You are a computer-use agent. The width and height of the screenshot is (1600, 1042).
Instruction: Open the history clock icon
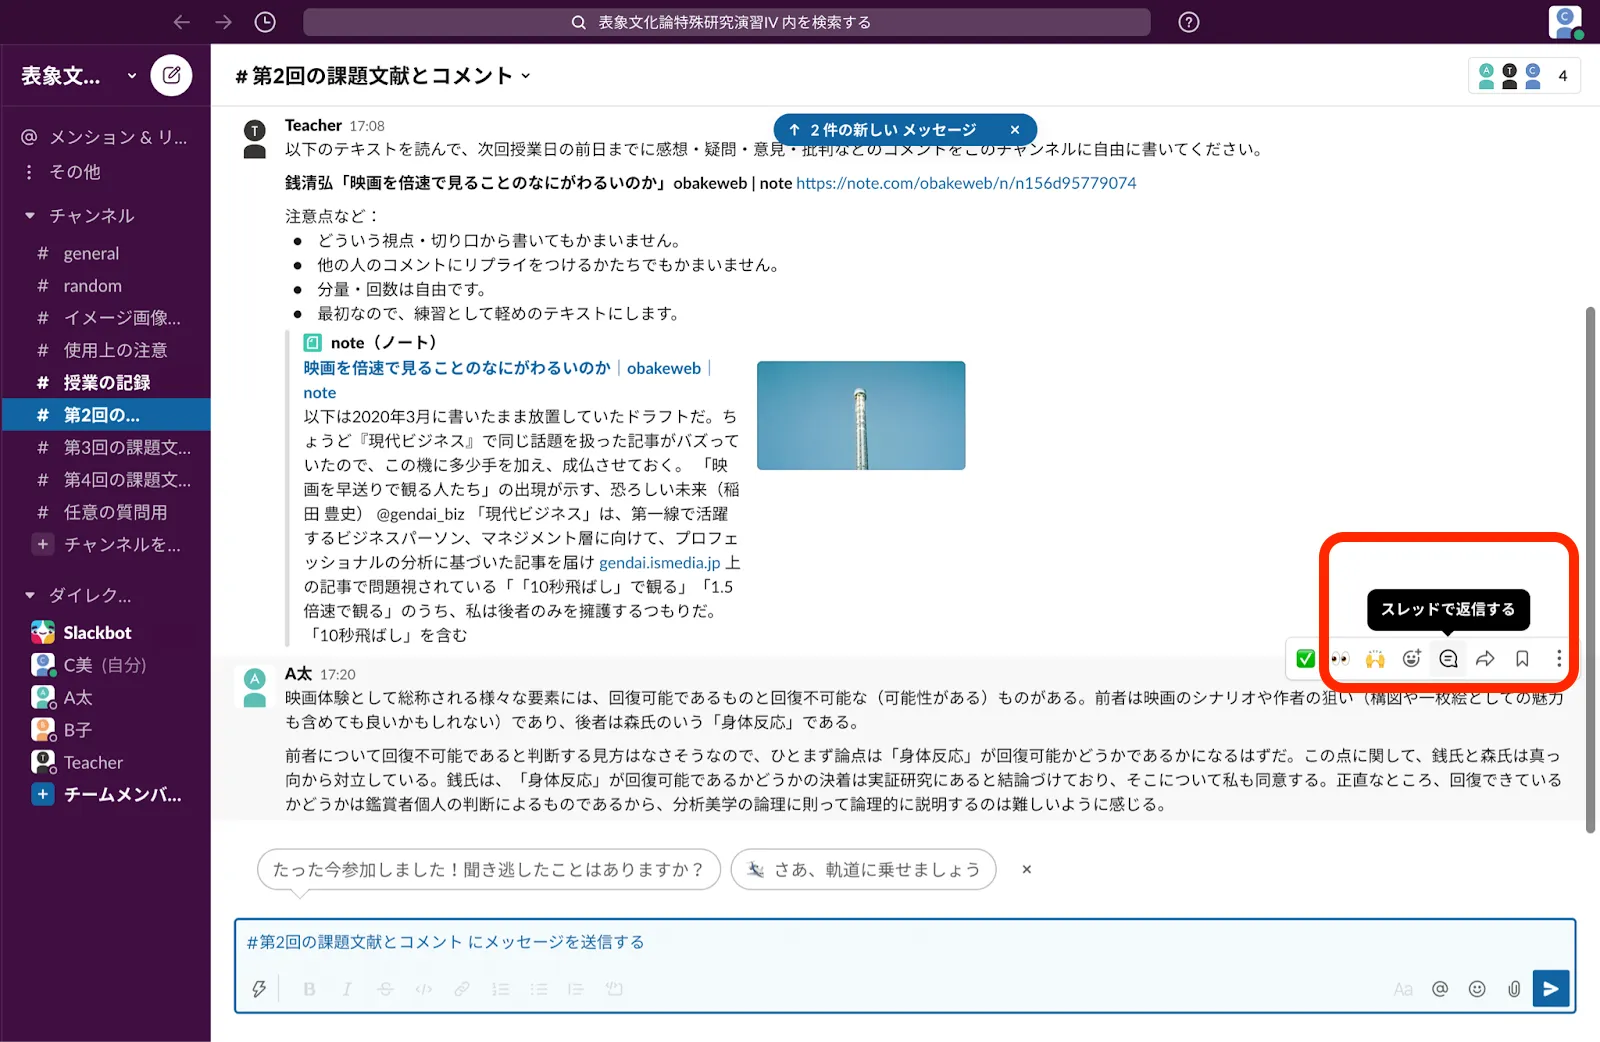265,22
